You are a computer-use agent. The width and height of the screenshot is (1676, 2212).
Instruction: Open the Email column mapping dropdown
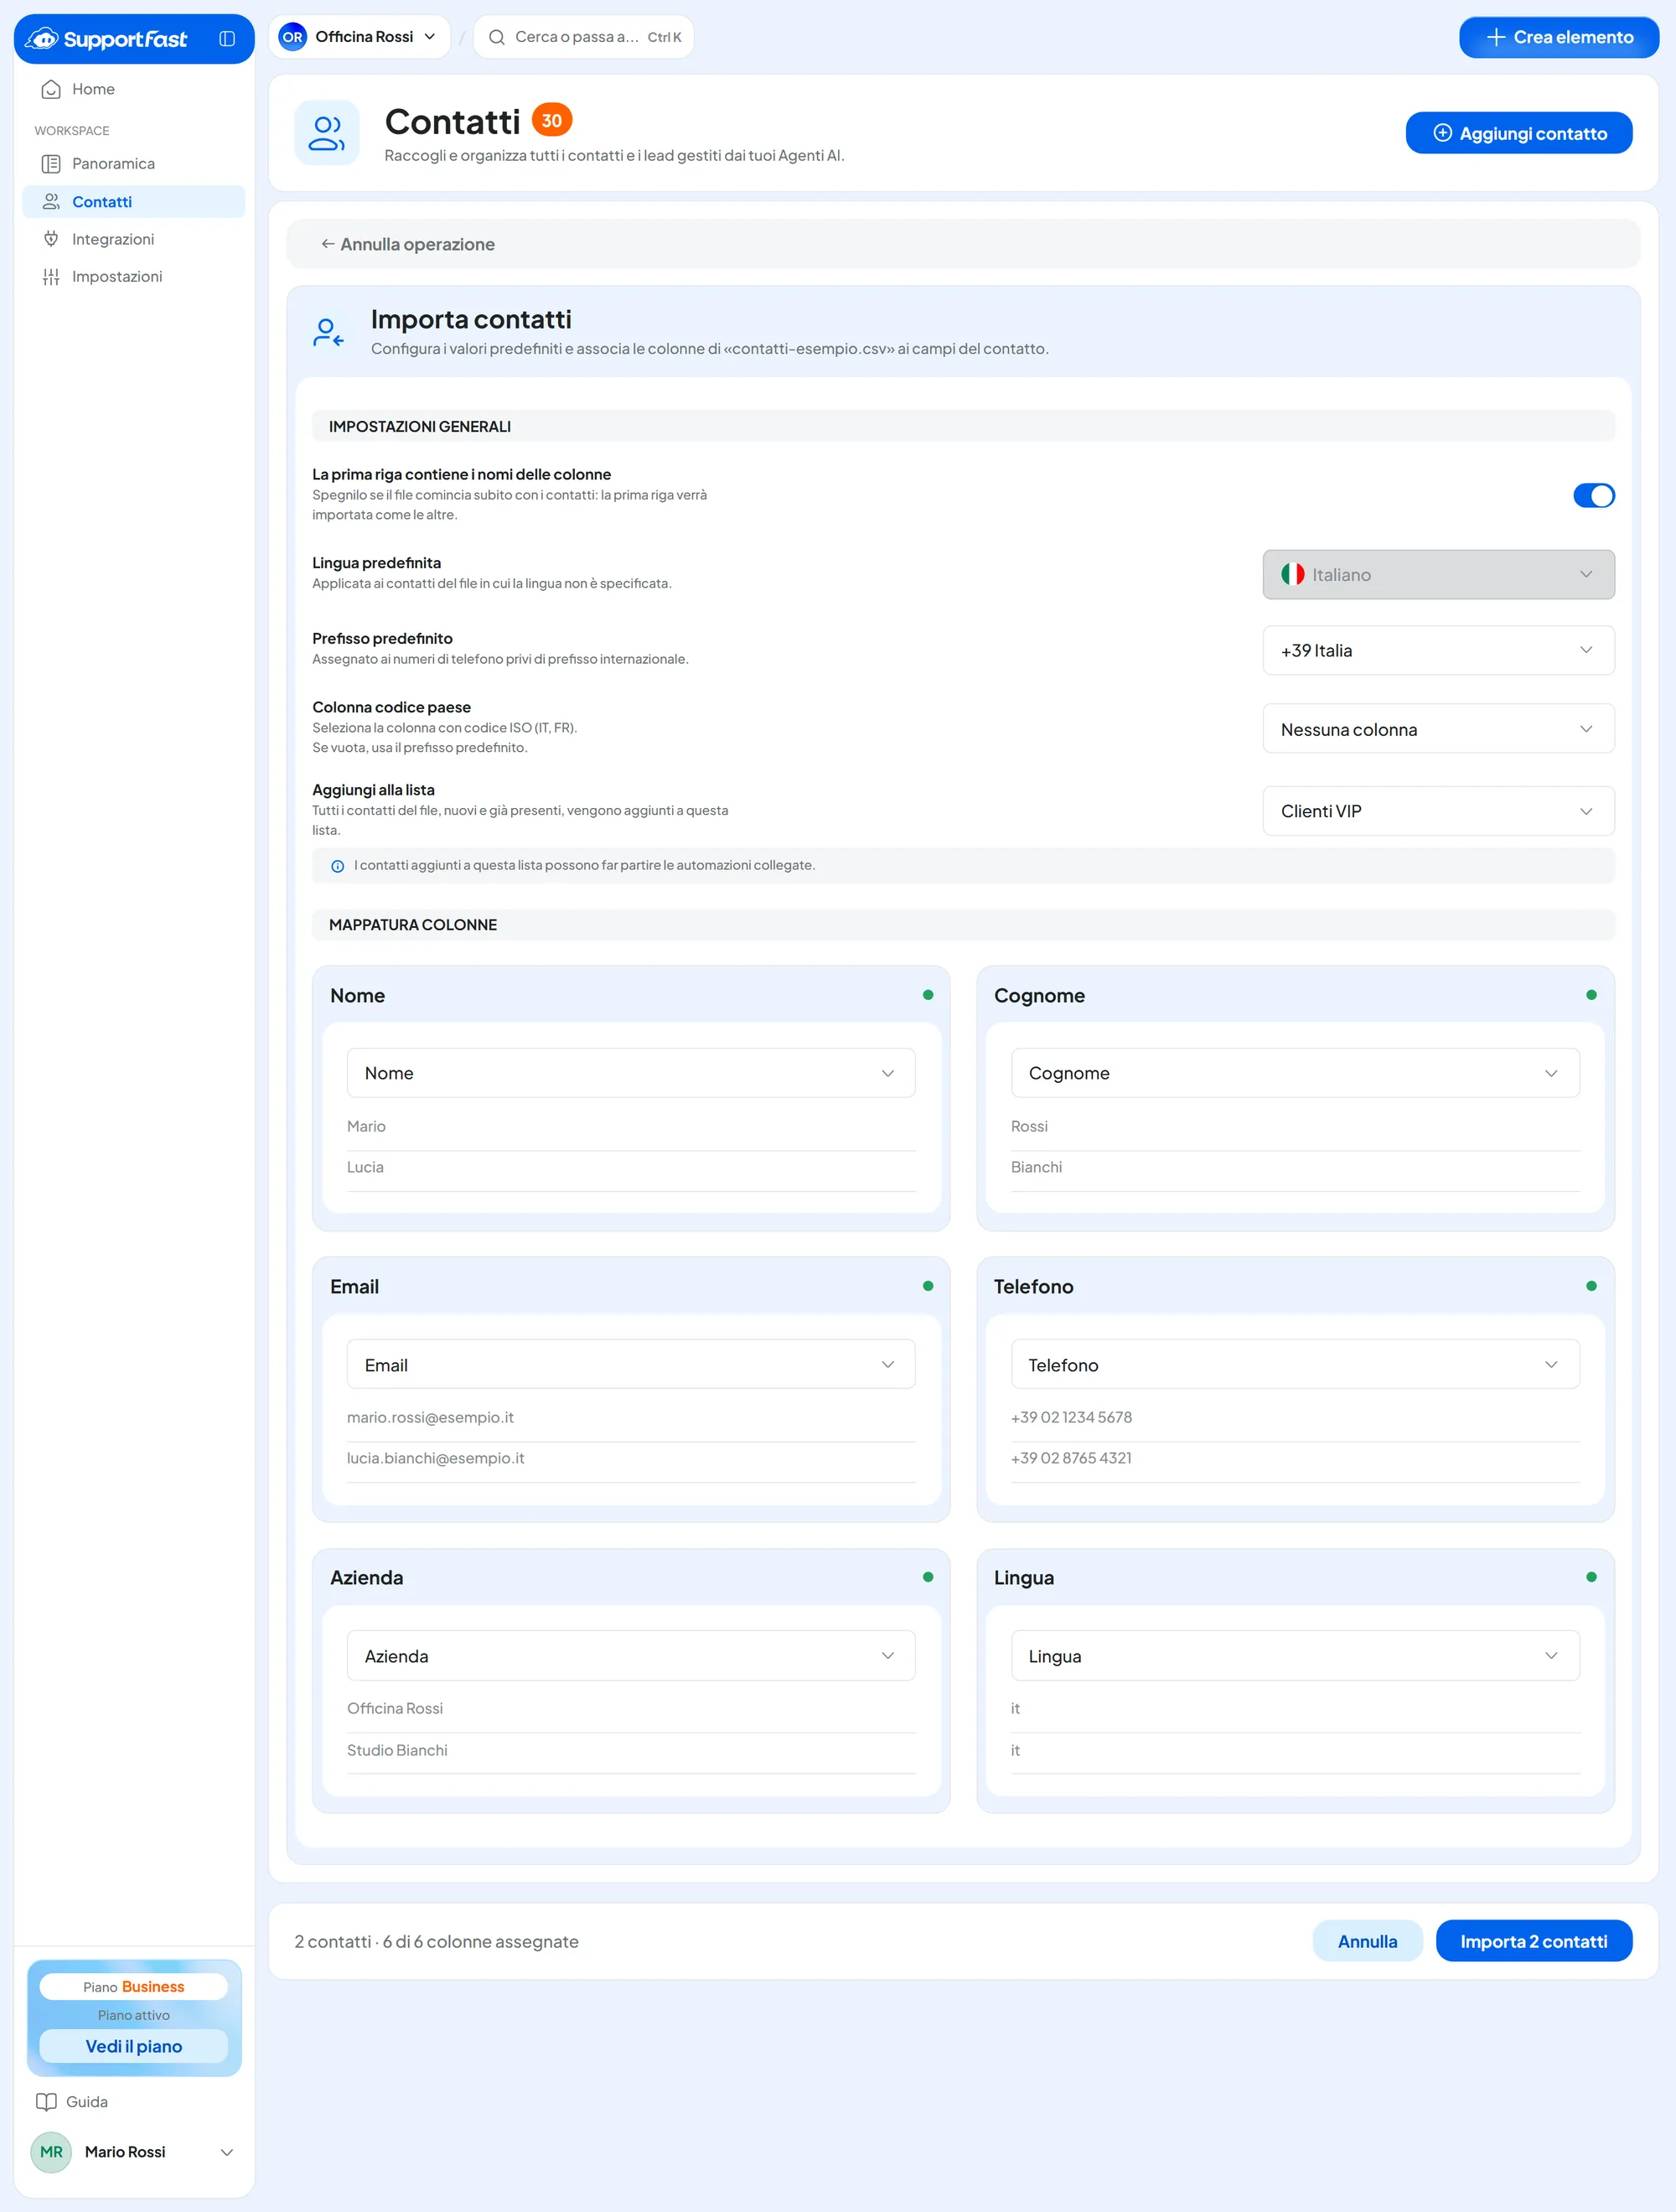click(631, 1365)
